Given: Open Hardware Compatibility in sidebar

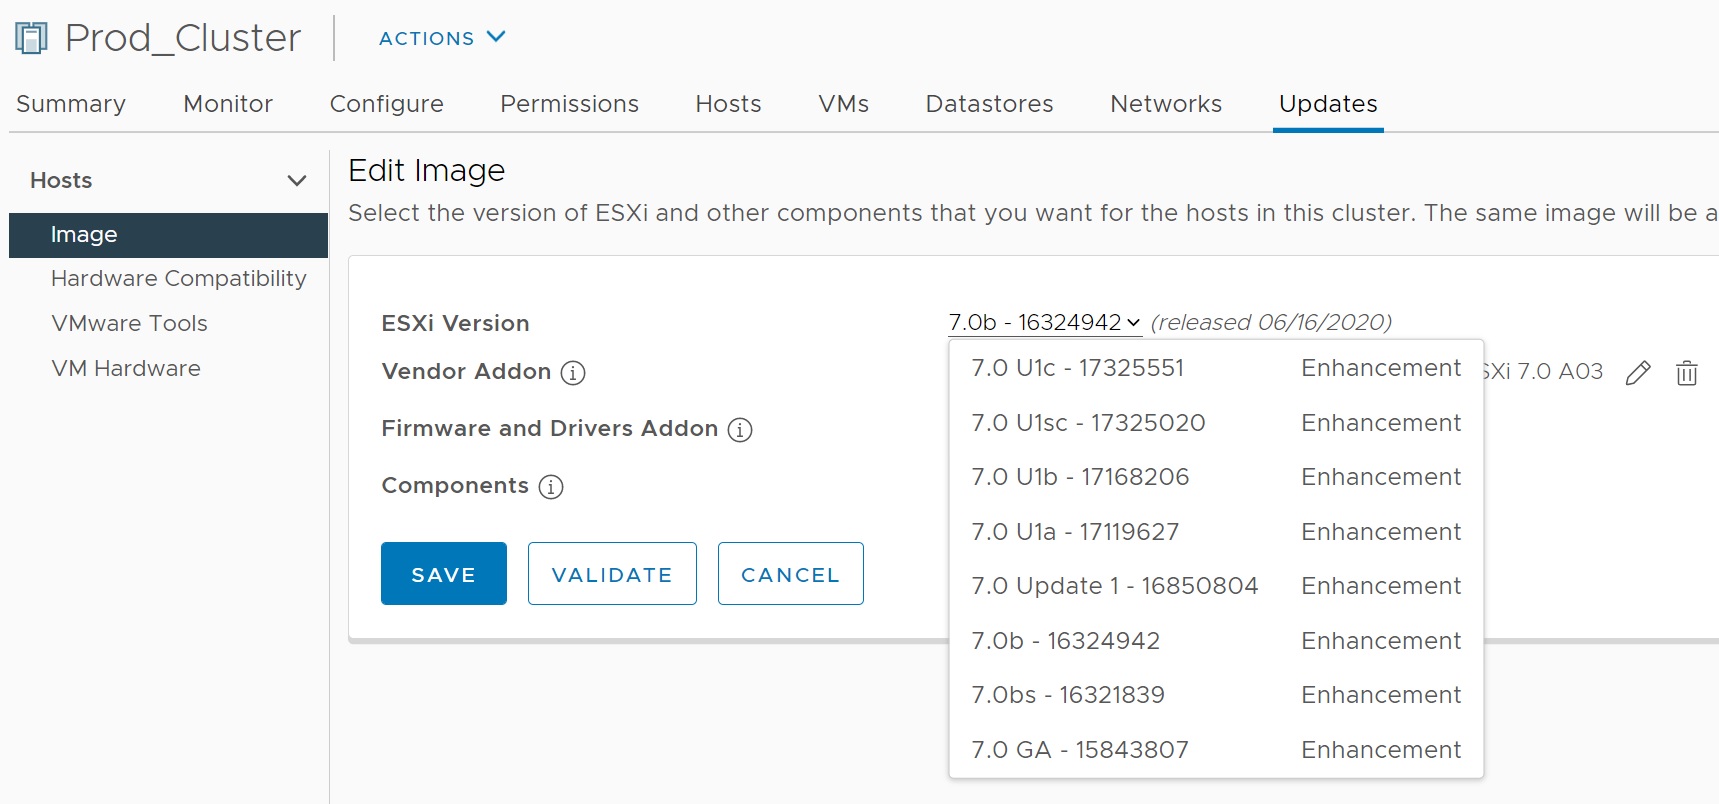Looking at the screenshot, I should (x=179, y=279).
